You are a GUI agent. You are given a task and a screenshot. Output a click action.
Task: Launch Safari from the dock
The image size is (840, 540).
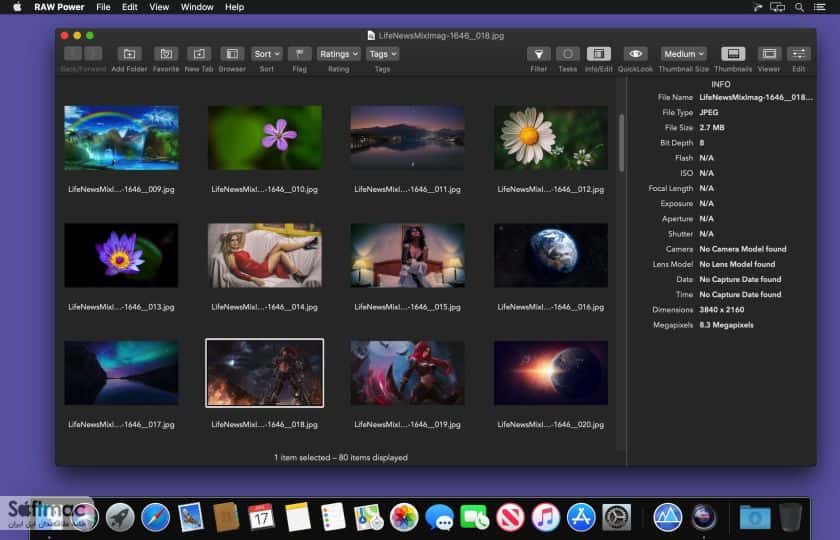(x=155, y=518)
